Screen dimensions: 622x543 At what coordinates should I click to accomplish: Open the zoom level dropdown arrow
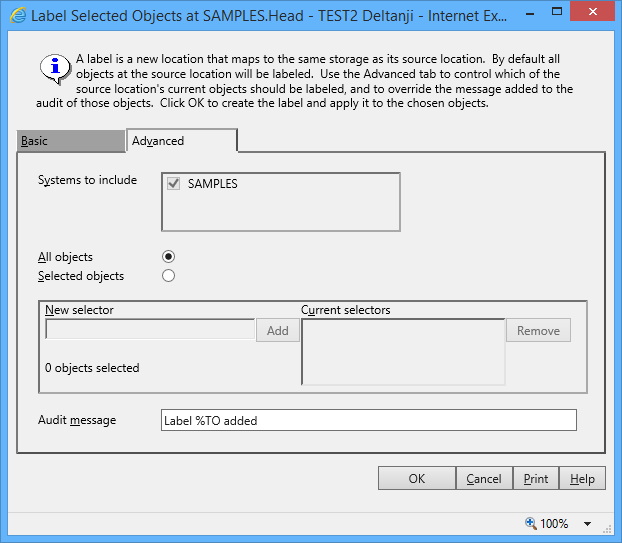coord(588,524)
